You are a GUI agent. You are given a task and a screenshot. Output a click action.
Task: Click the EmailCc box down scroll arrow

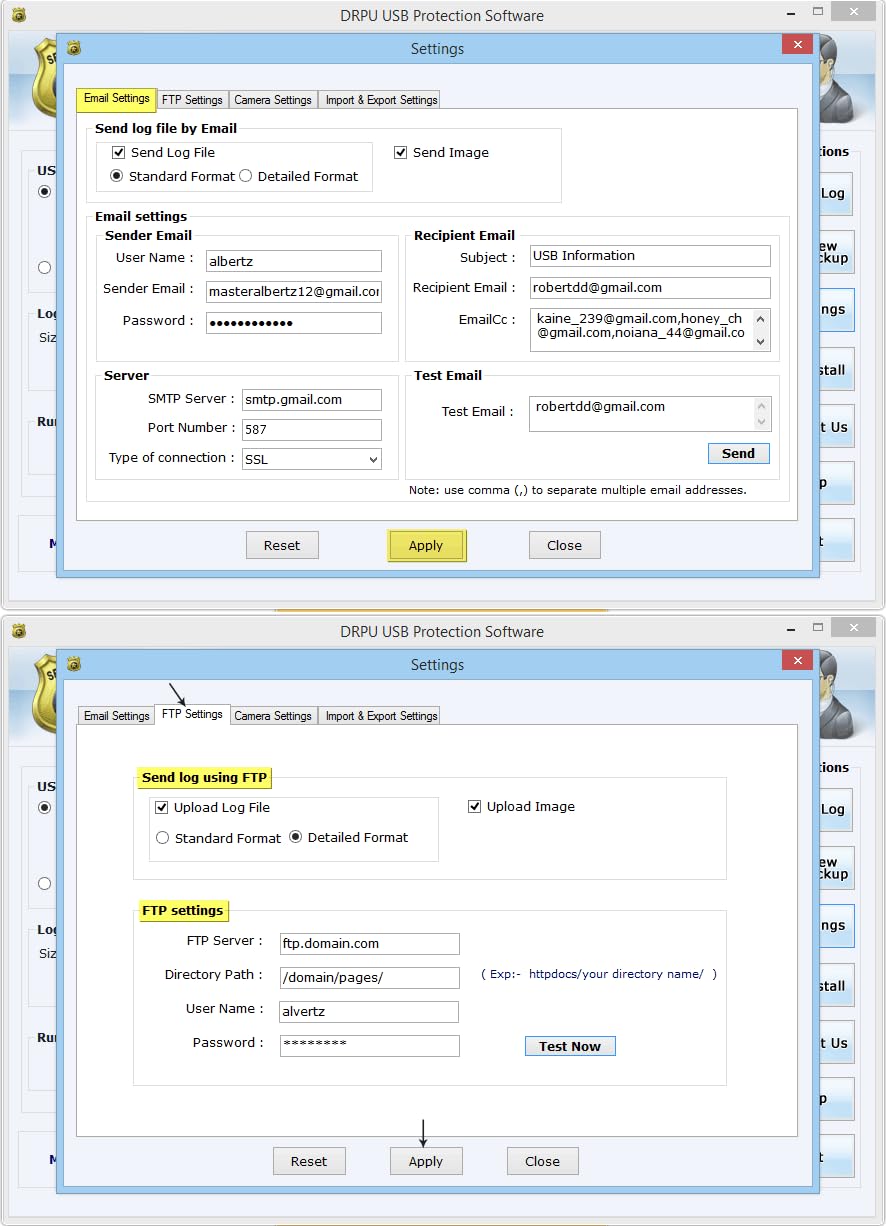point(761,341)
